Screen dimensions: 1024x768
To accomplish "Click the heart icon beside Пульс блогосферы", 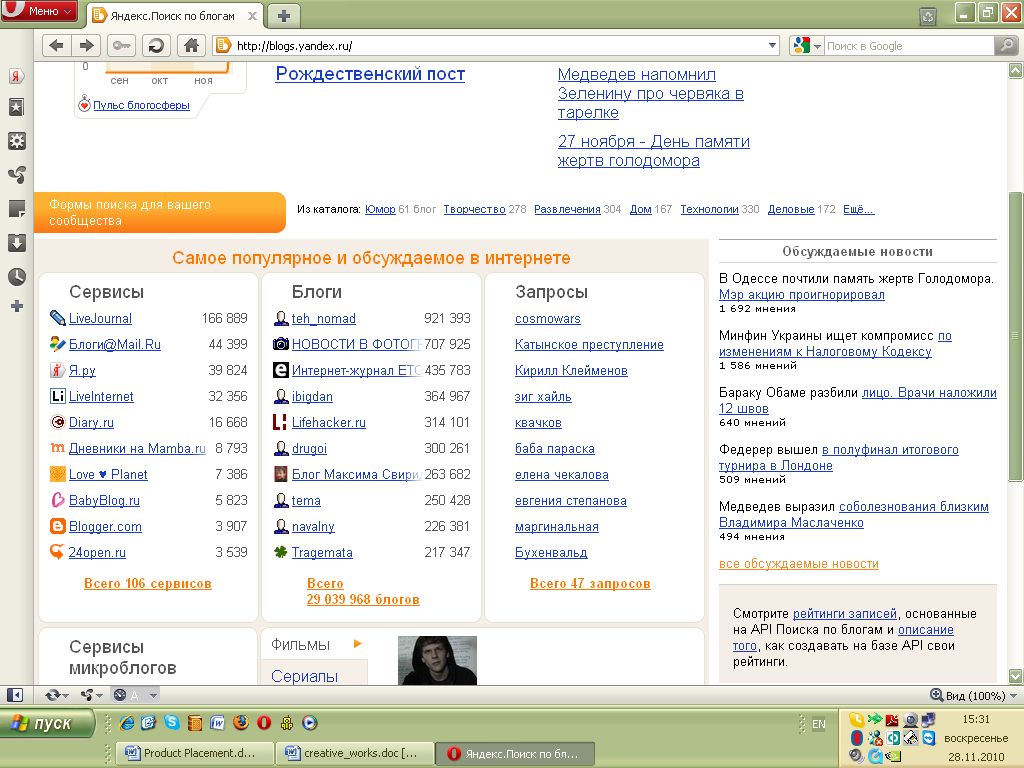I will click(x=84, y=104).
